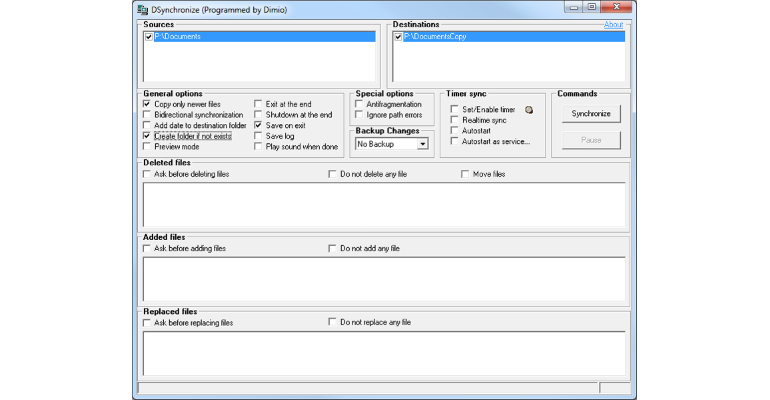Check Ignore path errors

(x=359, y=114)
